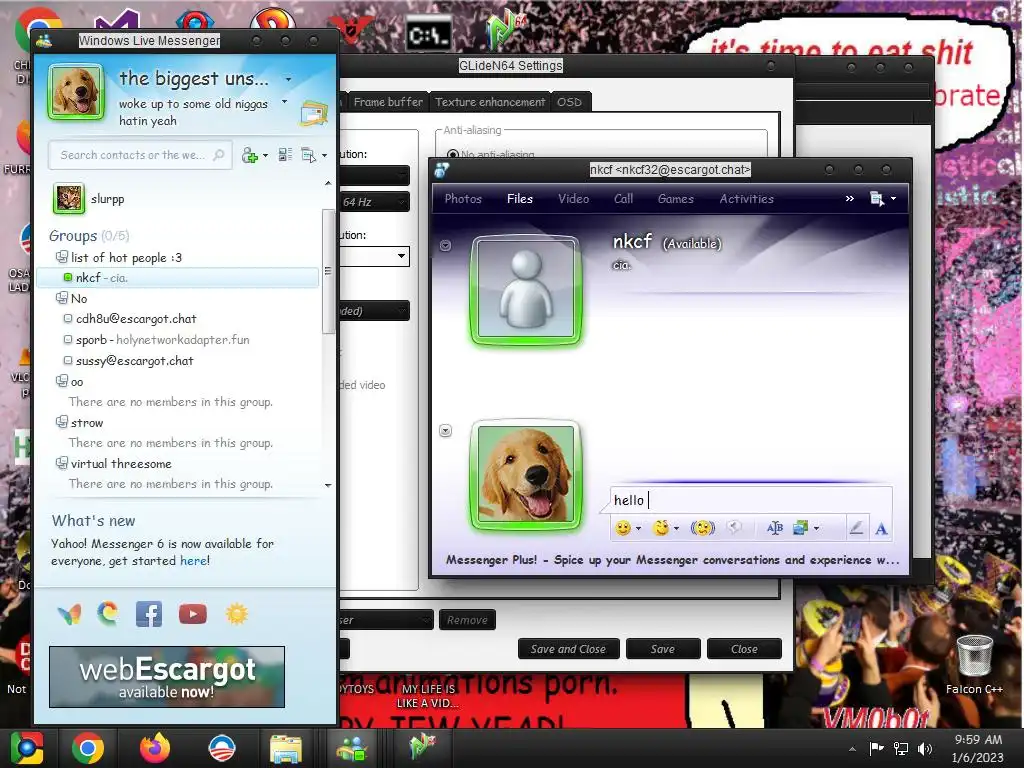Select the No anti-aliasing radio button
Image resolution: width=1024 pixels, height=768 pixels.
(x=452, y=155)
